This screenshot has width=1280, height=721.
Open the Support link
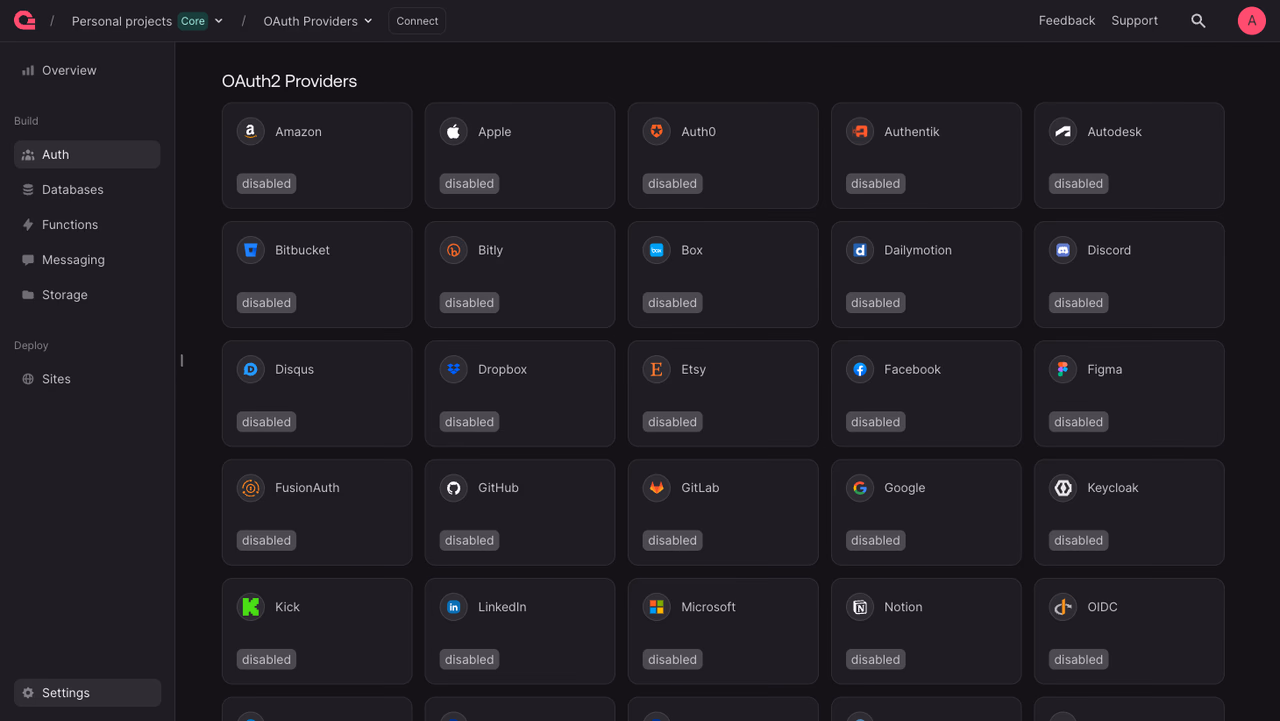[1134, 20]
